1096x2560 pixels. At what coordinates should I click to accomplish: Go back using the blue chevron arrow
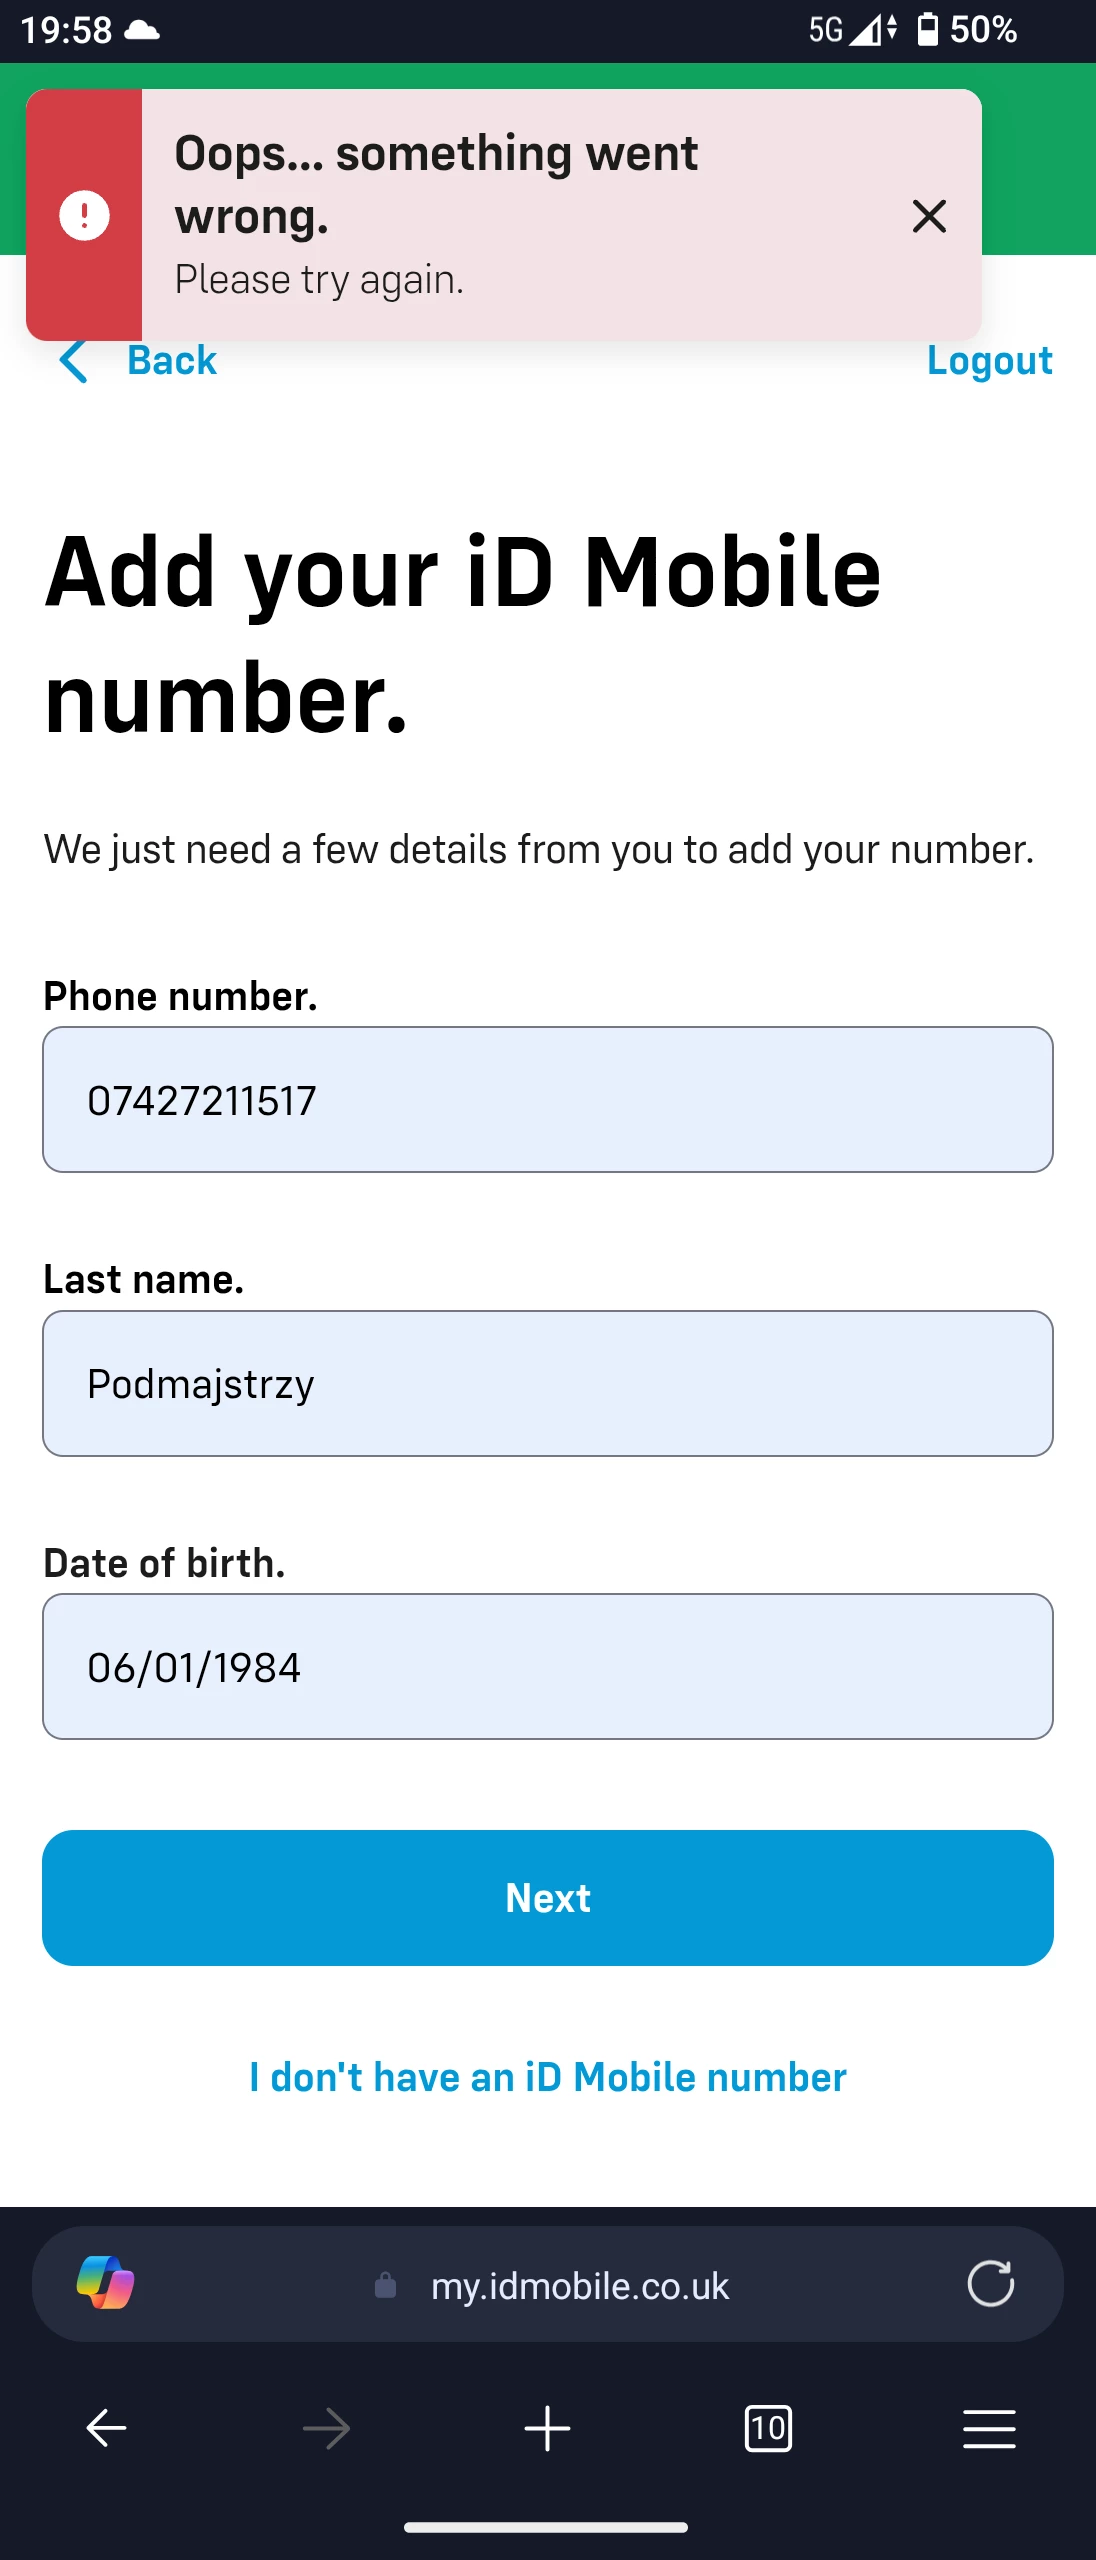[x=74, y=361]
